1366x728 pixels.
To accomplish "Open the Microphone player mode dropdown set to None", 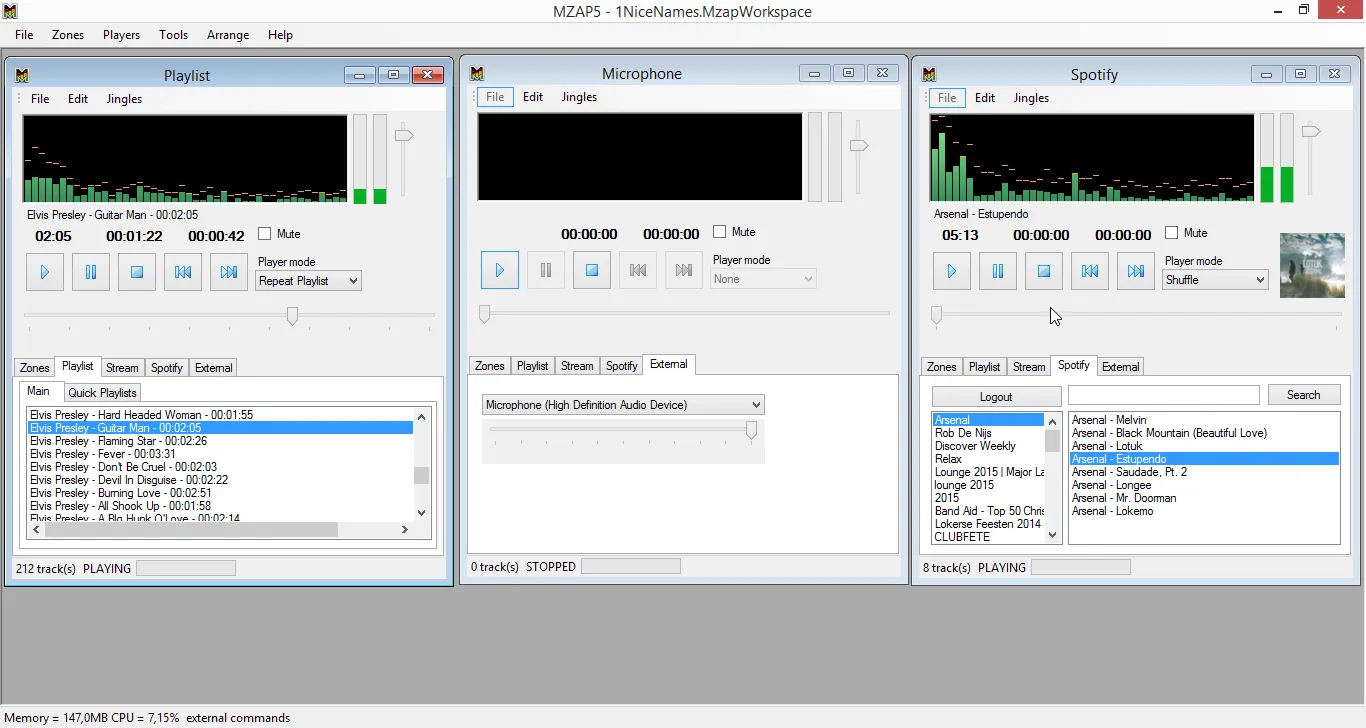I will (x=764, y=279).
